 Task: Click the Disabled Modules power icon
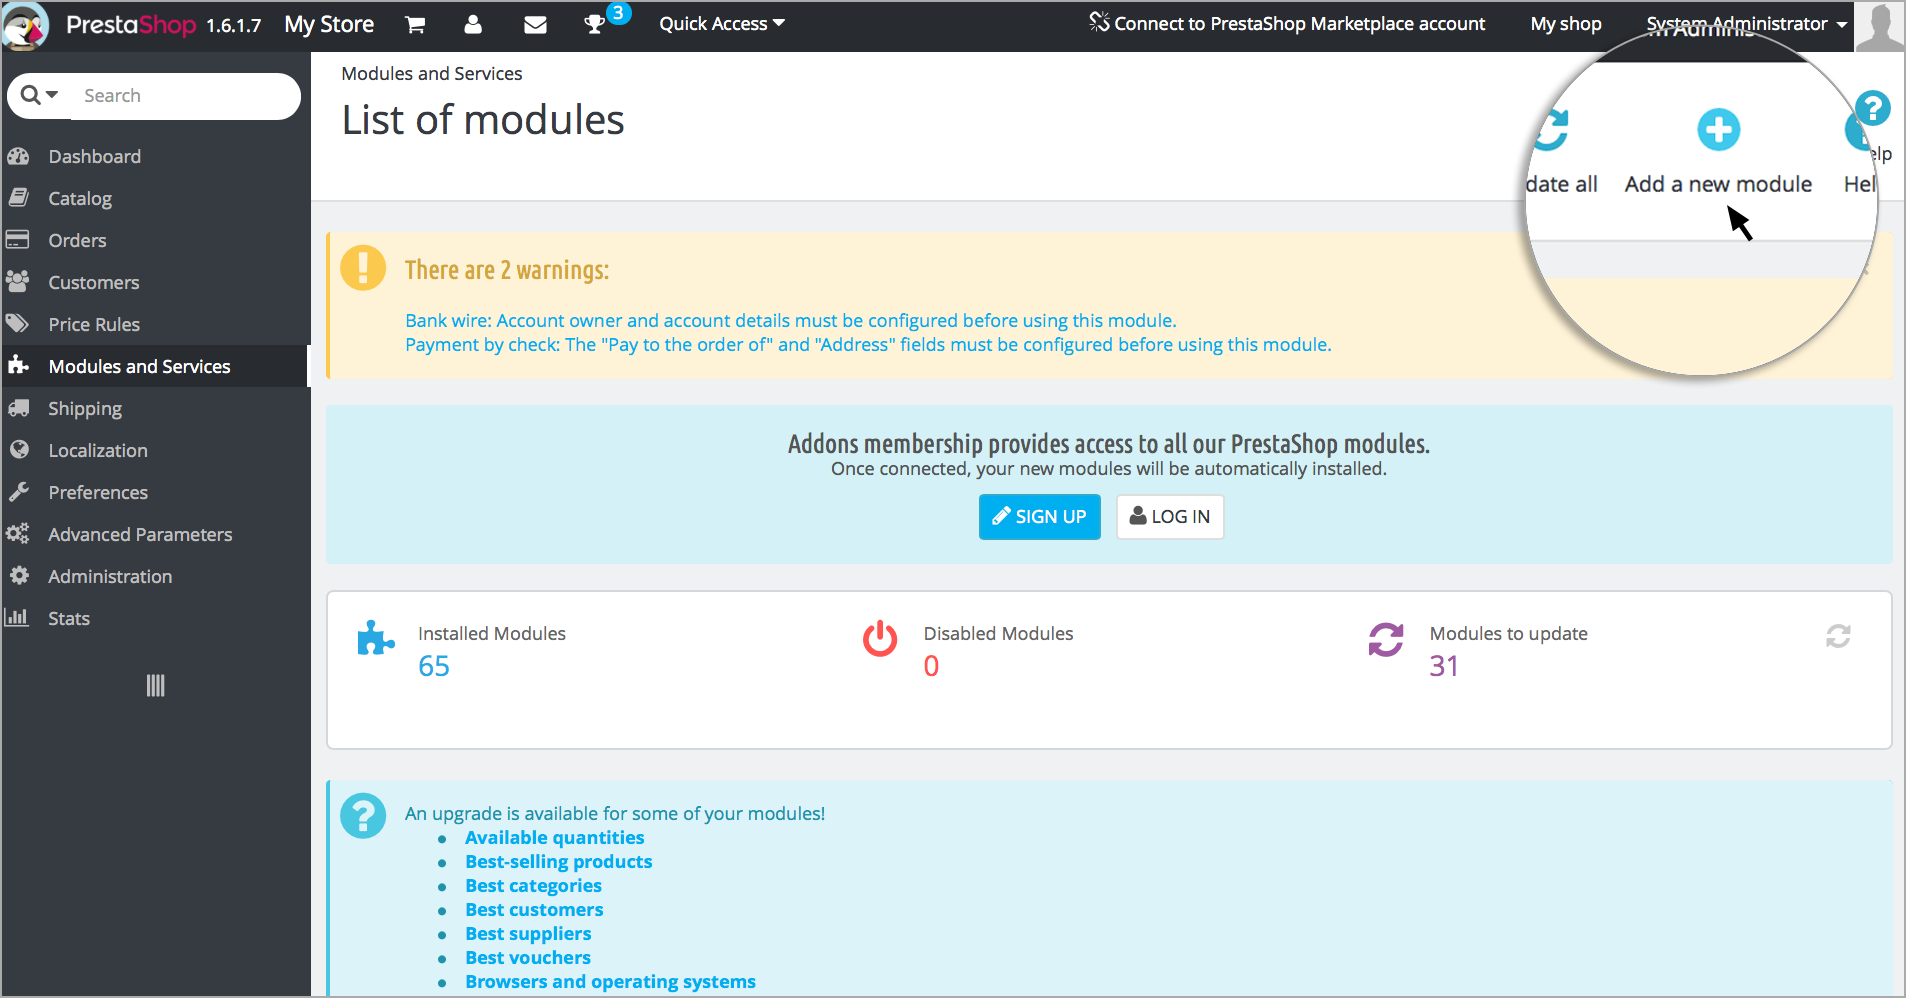click(x=880, y=638)
